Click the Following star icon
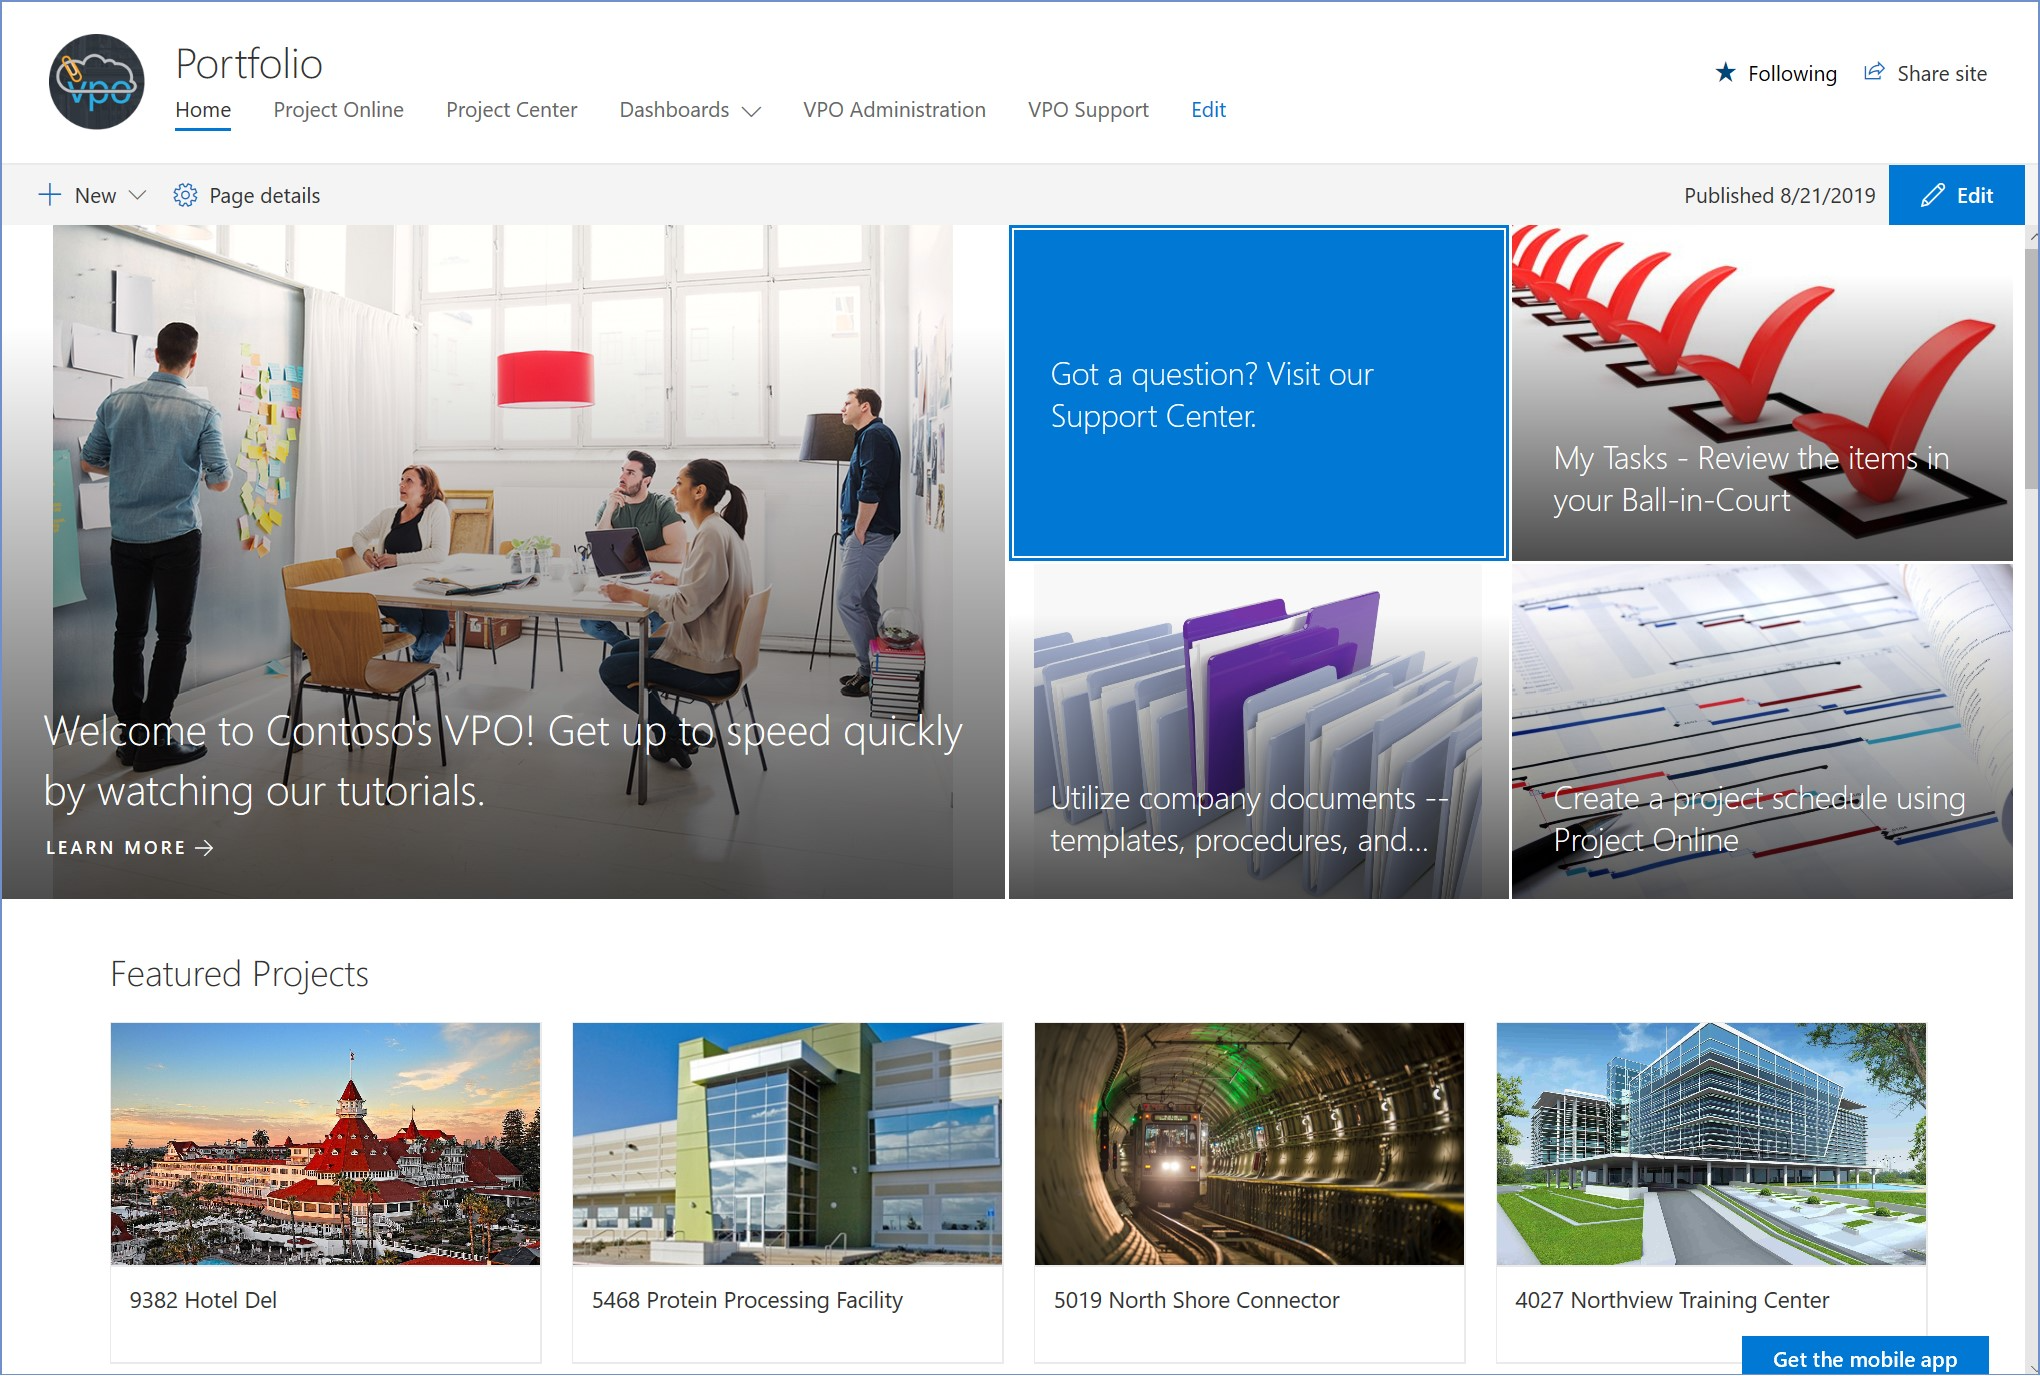The width and height of the screenshot is (2040, 1376). click(1724, 72)
